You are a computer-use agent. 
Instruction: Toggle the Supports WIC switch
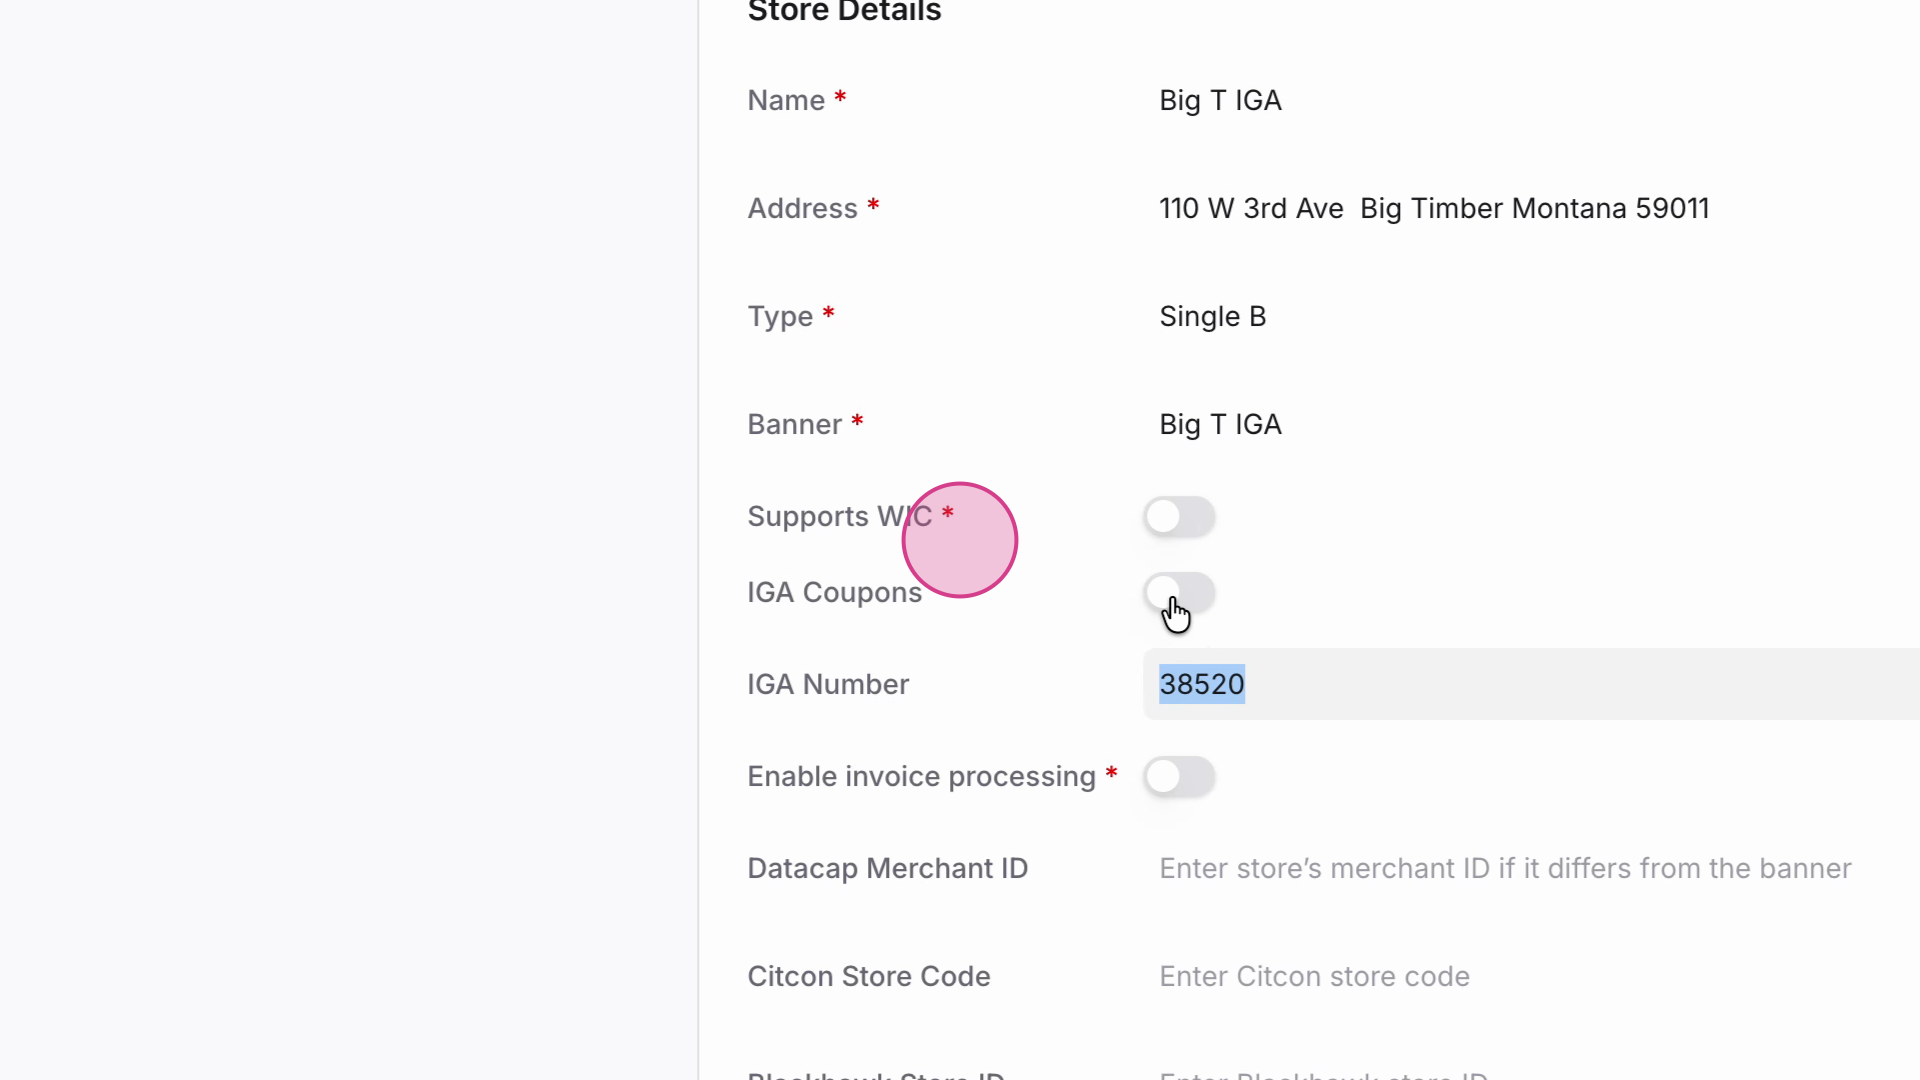(1179, 517)
